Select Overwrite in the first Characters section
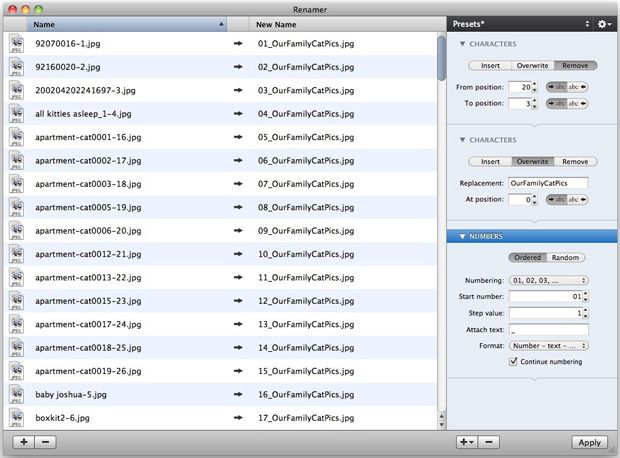 532,65
